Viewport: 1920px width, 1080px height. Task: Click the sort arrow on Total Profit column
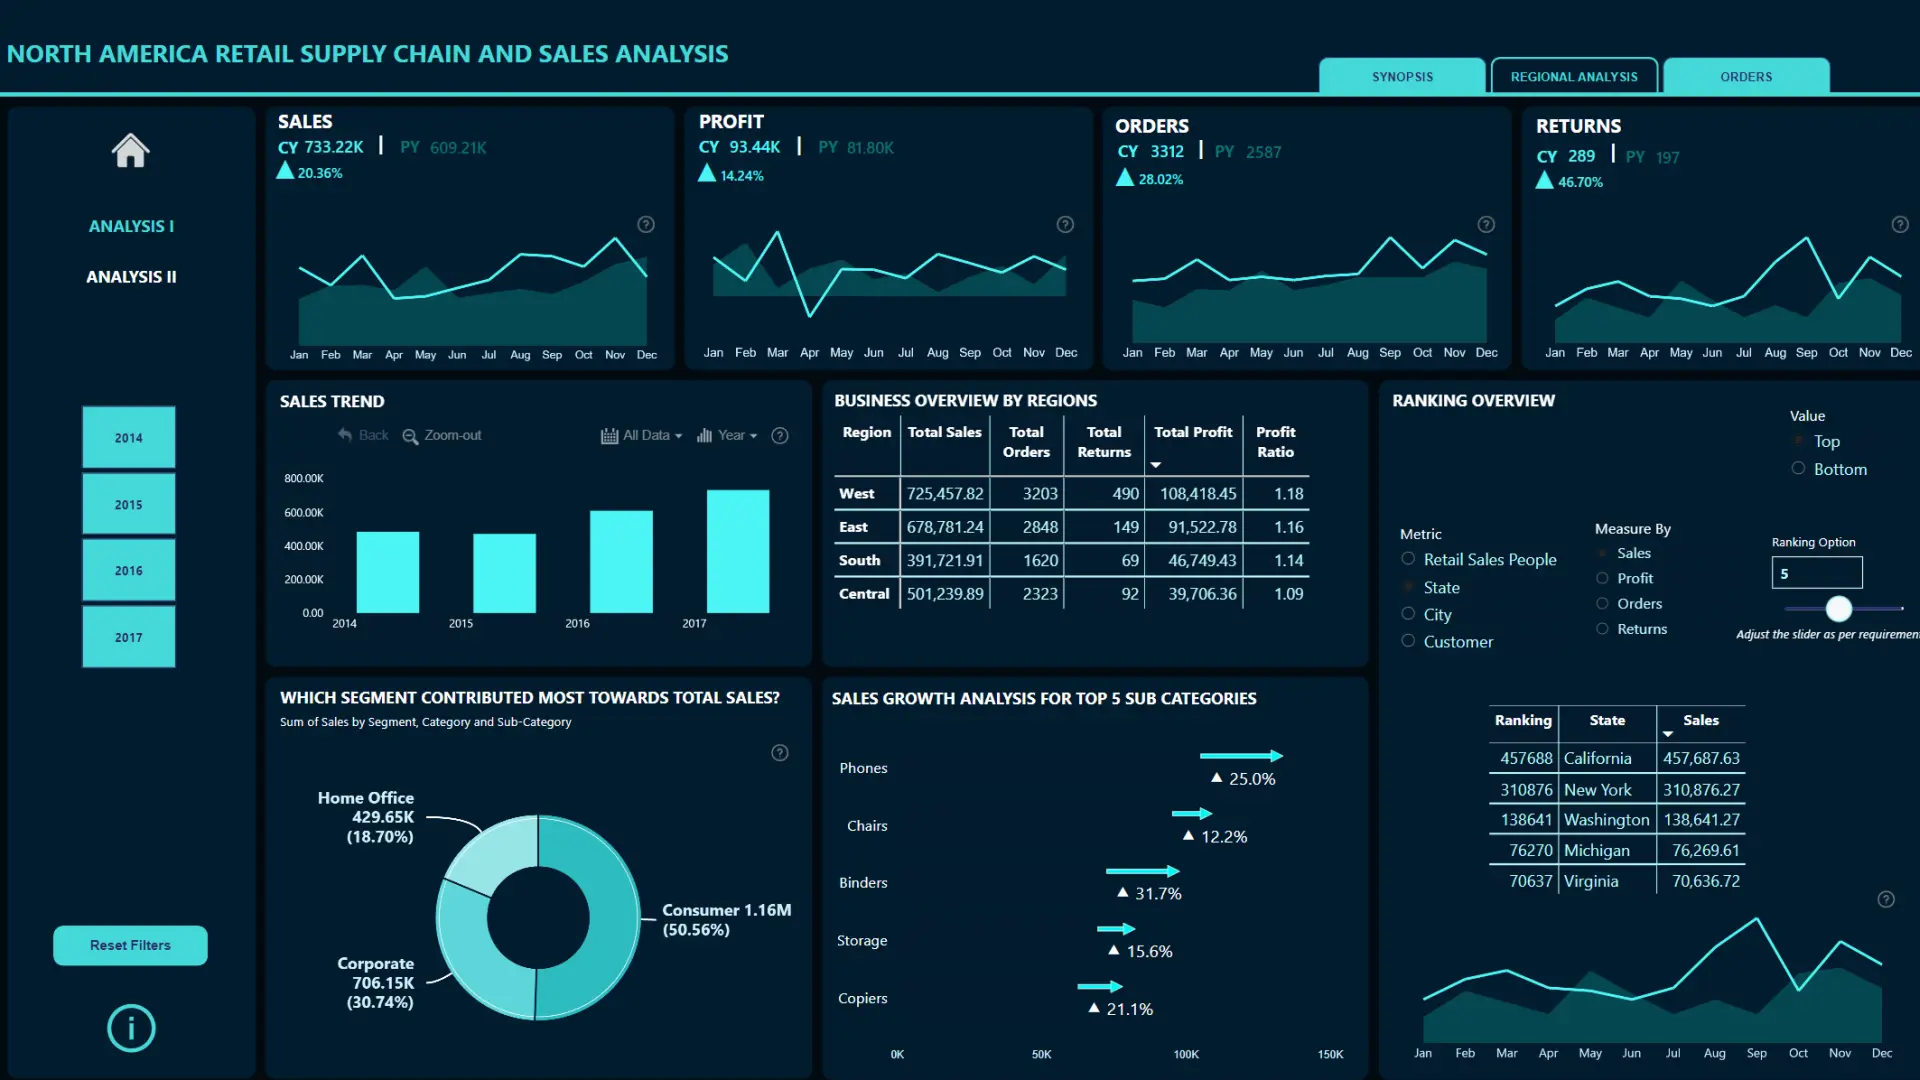[x=1157, y=465]
